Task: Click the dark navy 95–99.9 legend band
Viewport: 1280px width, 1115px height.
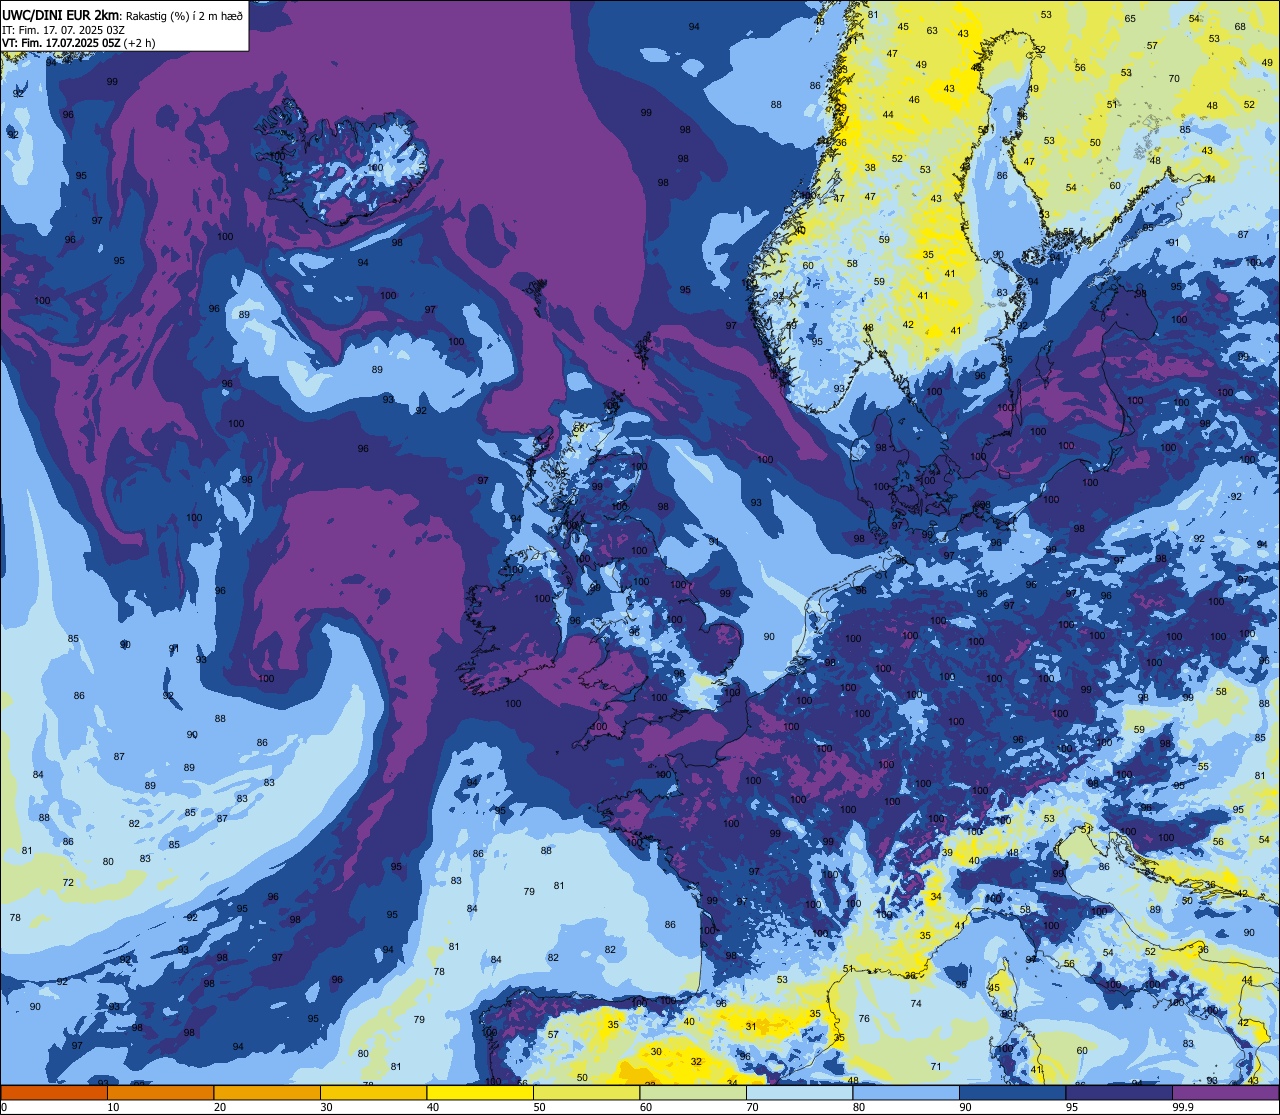Action: tap(1119, 1093)
